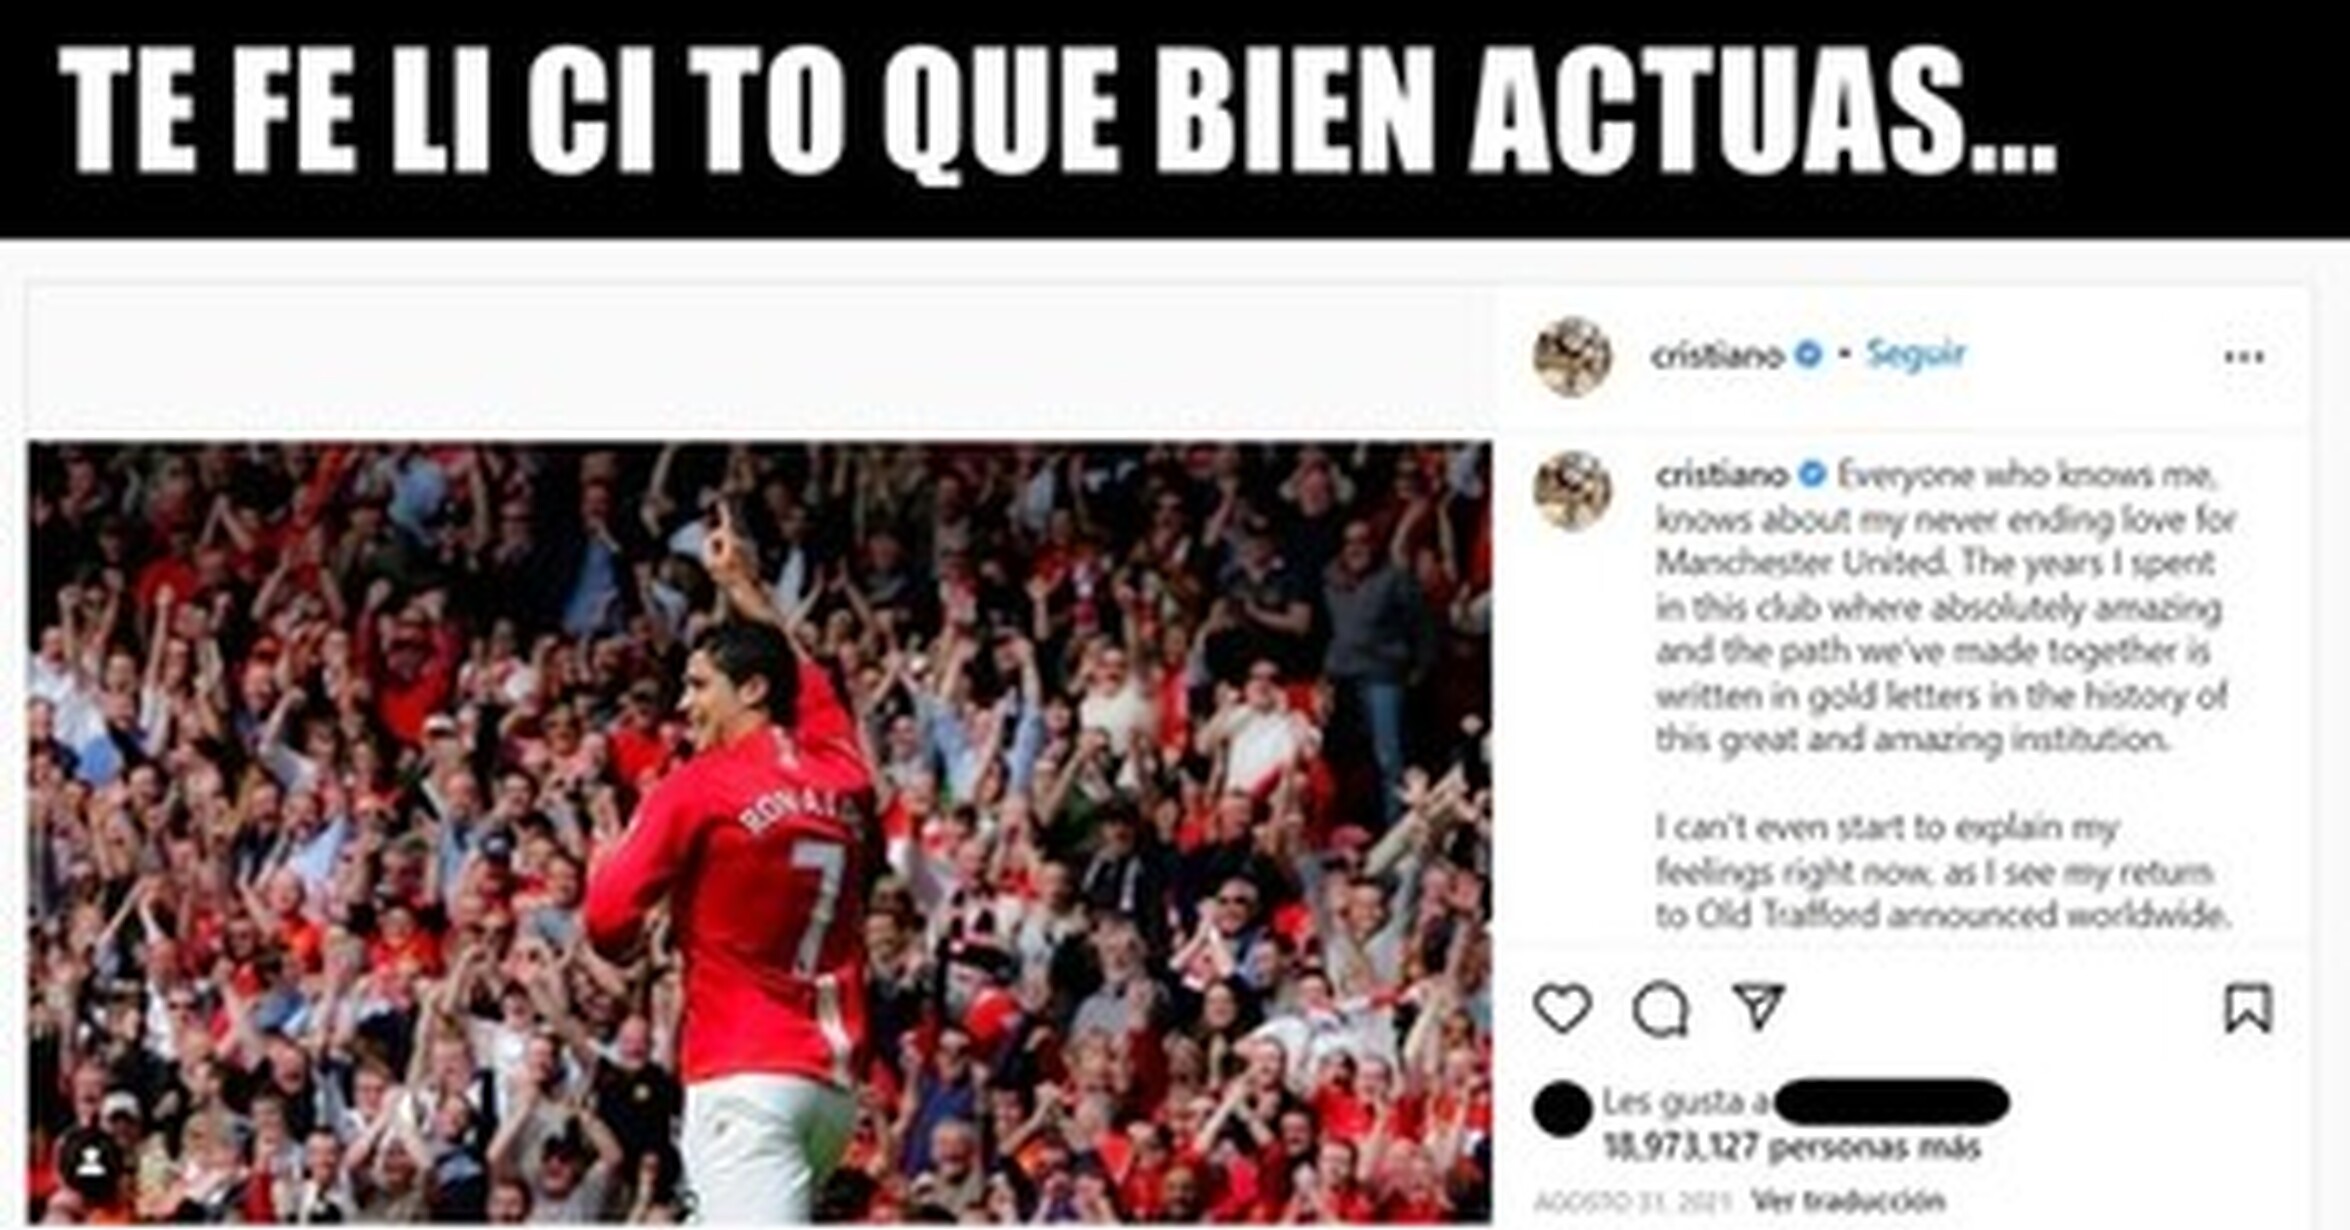This screenshot has height=1230, width=2350.
Task: Open the profile avatar beside the caption
Action: pos(1572,490)
